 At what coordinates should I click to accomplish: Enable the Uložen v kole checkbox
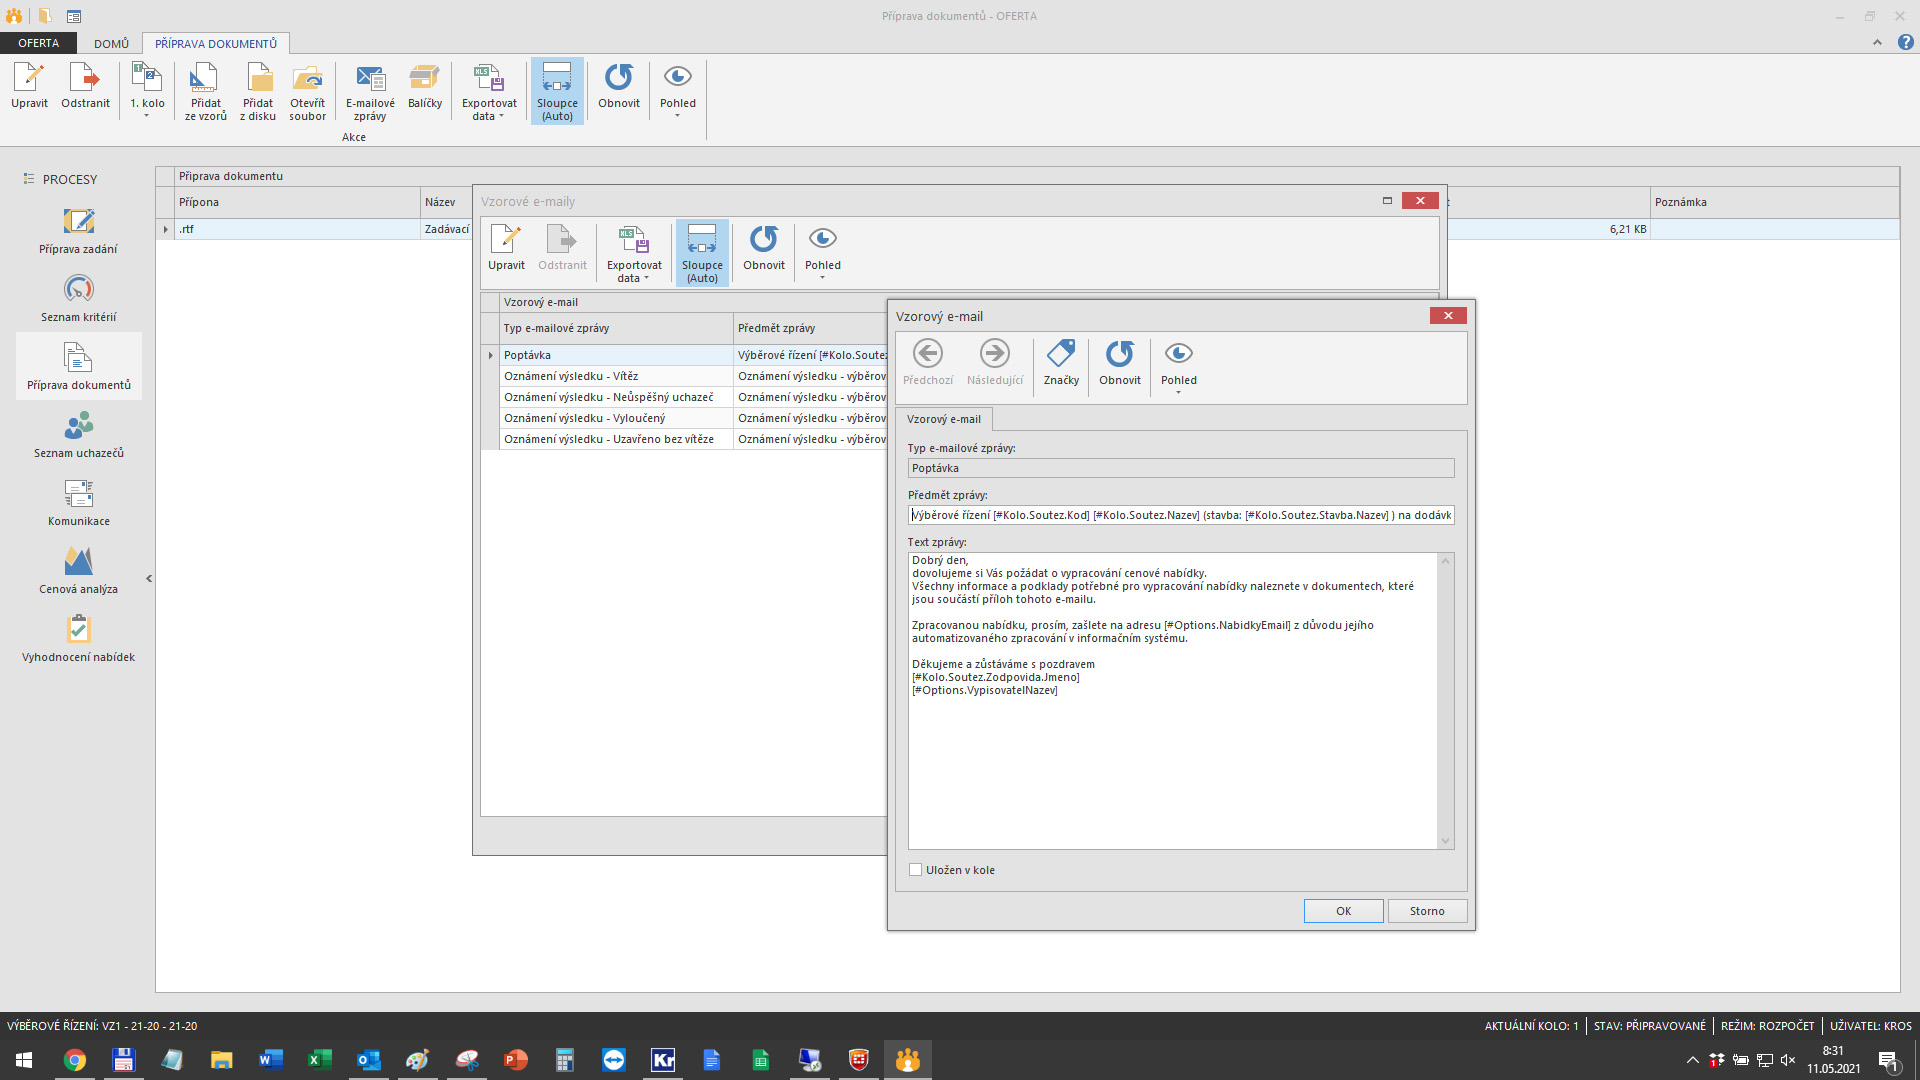click(915, 870)
